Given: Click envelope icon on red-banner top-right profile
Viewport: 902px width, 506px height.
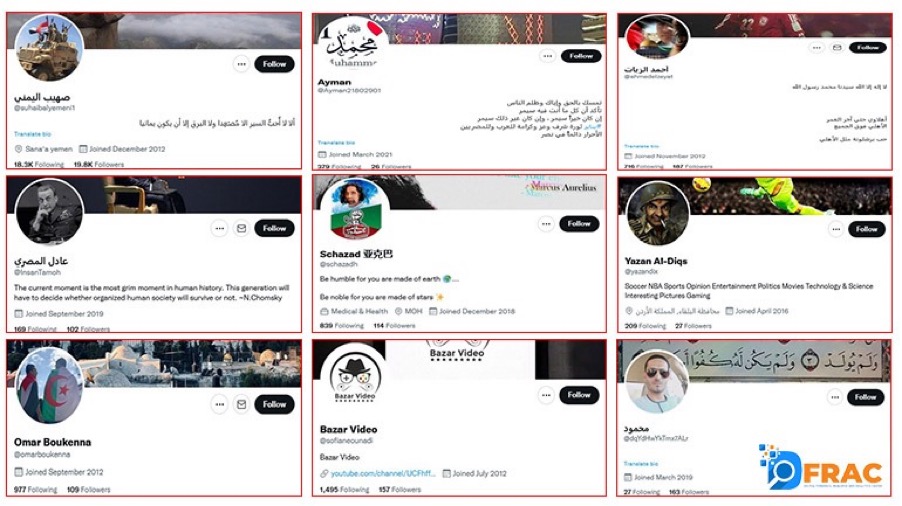Looking at the screenshot, I should point(837,47).
